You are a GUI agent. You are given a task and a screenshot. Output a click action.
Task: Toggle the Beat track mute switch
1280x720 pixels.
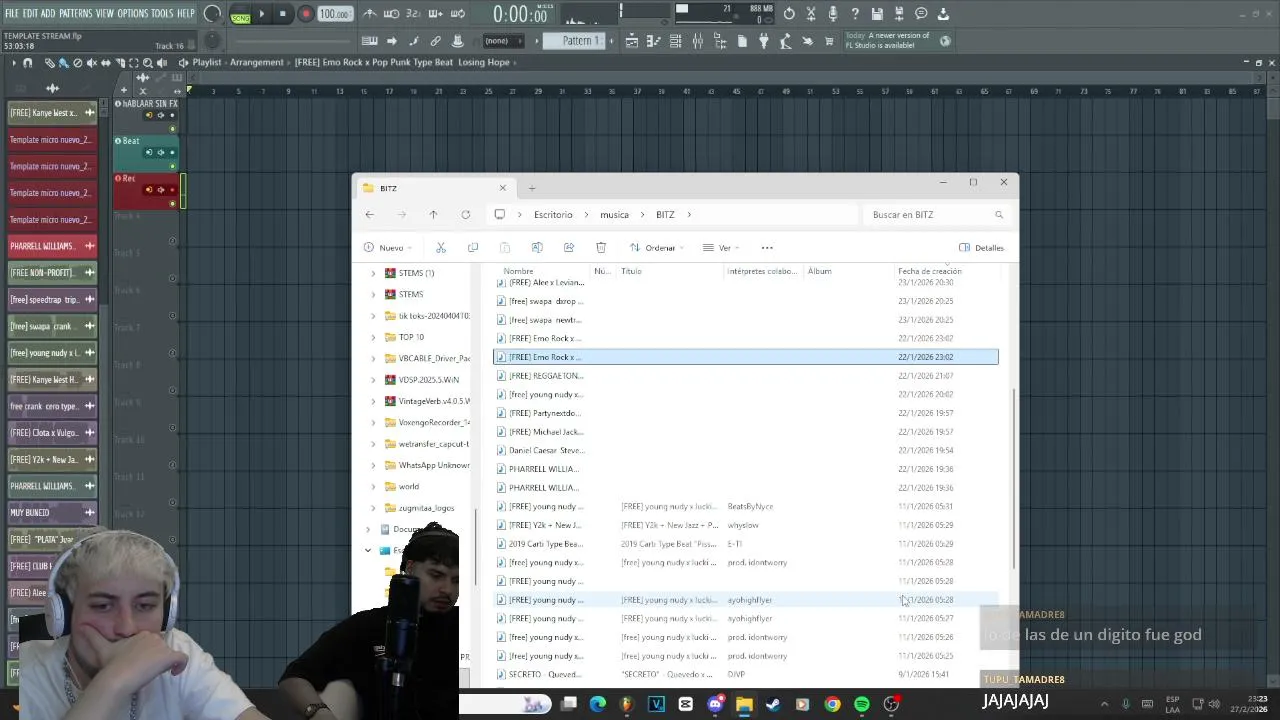172,167
